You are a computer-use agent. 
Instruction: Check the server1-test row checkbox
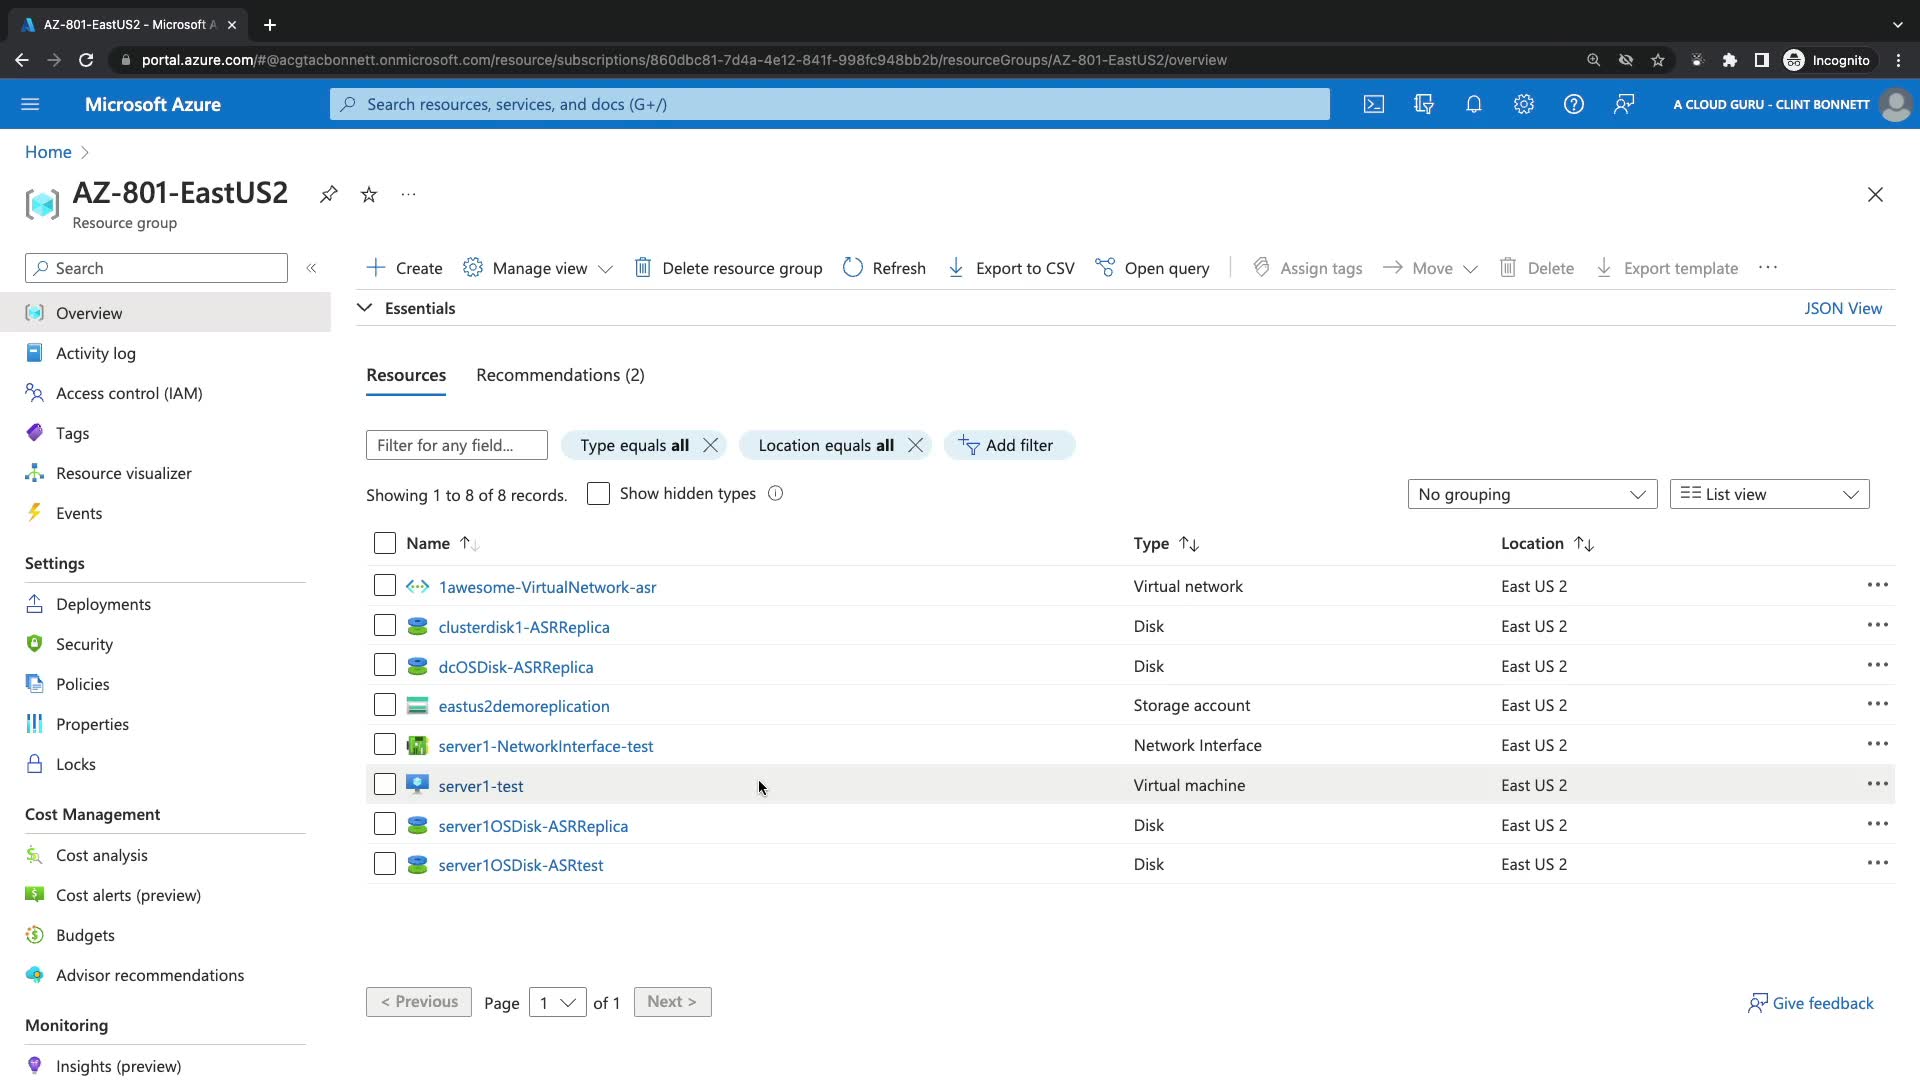click(385, 785)
